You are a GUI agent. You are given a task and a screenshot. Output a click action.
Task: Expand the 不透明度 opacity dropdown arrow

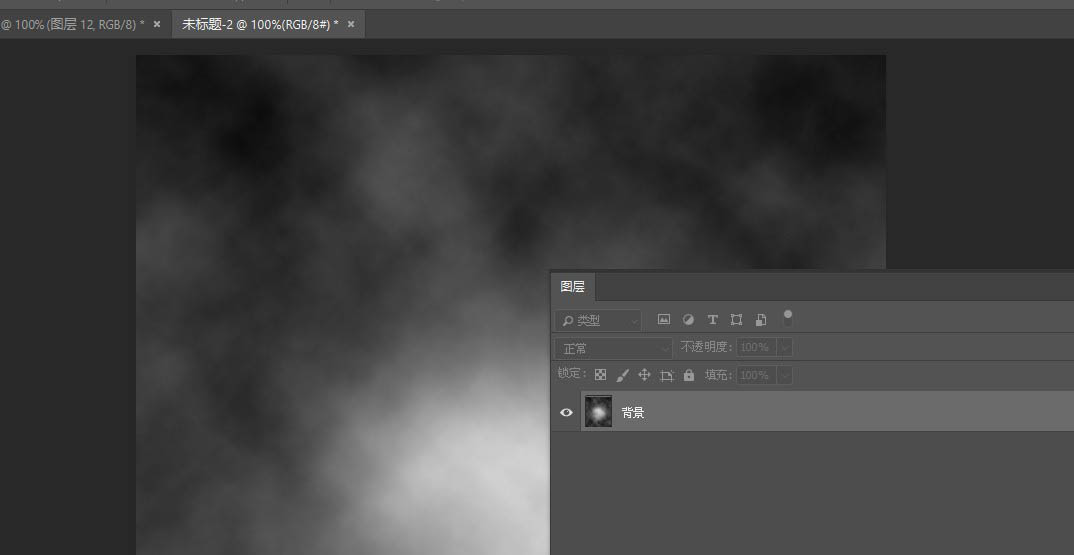point(784,347)
